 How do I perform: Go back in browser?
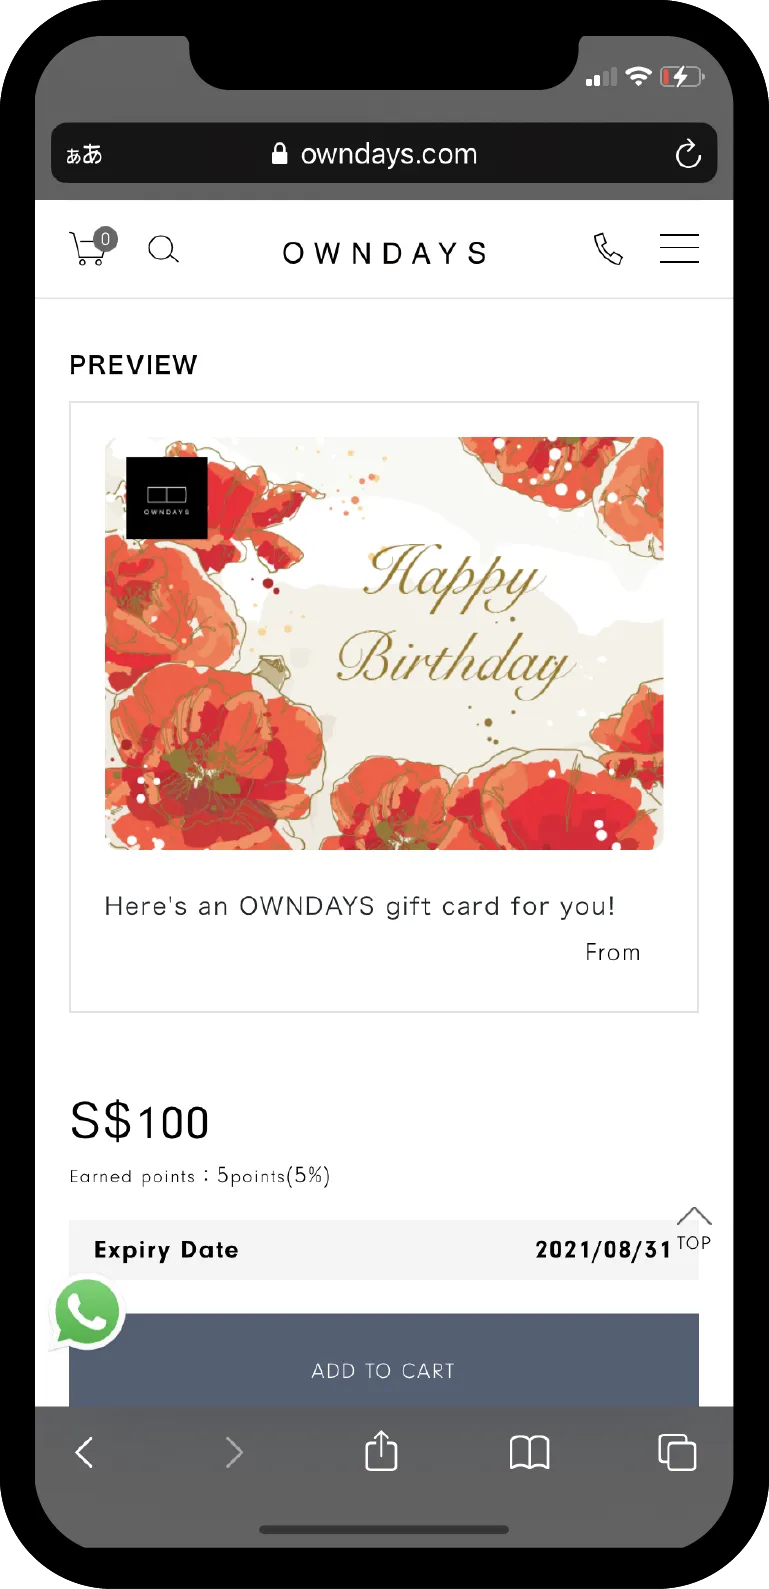[x=85, y=1452]
